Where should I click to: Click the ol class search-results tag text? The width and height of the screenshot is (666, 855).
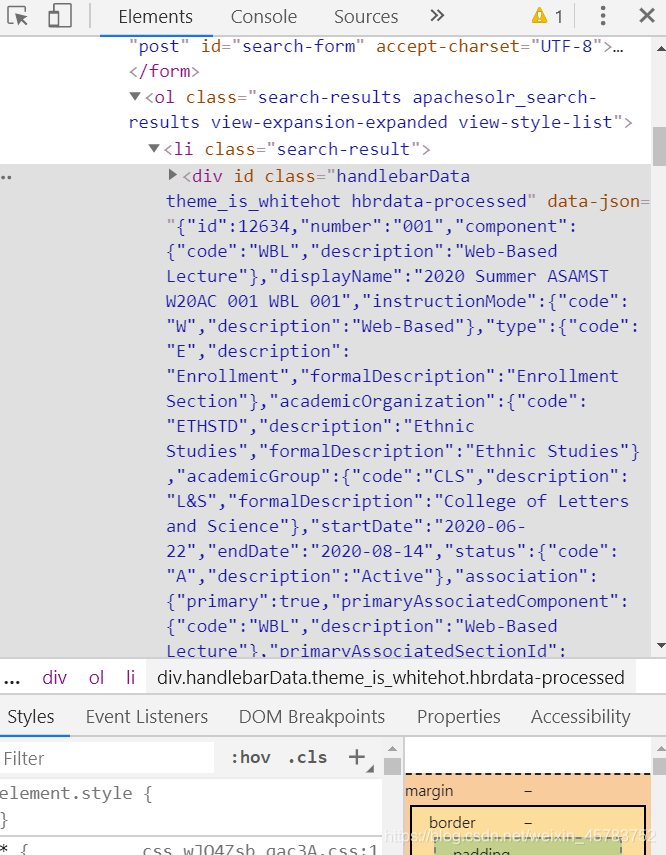point(380,110)
